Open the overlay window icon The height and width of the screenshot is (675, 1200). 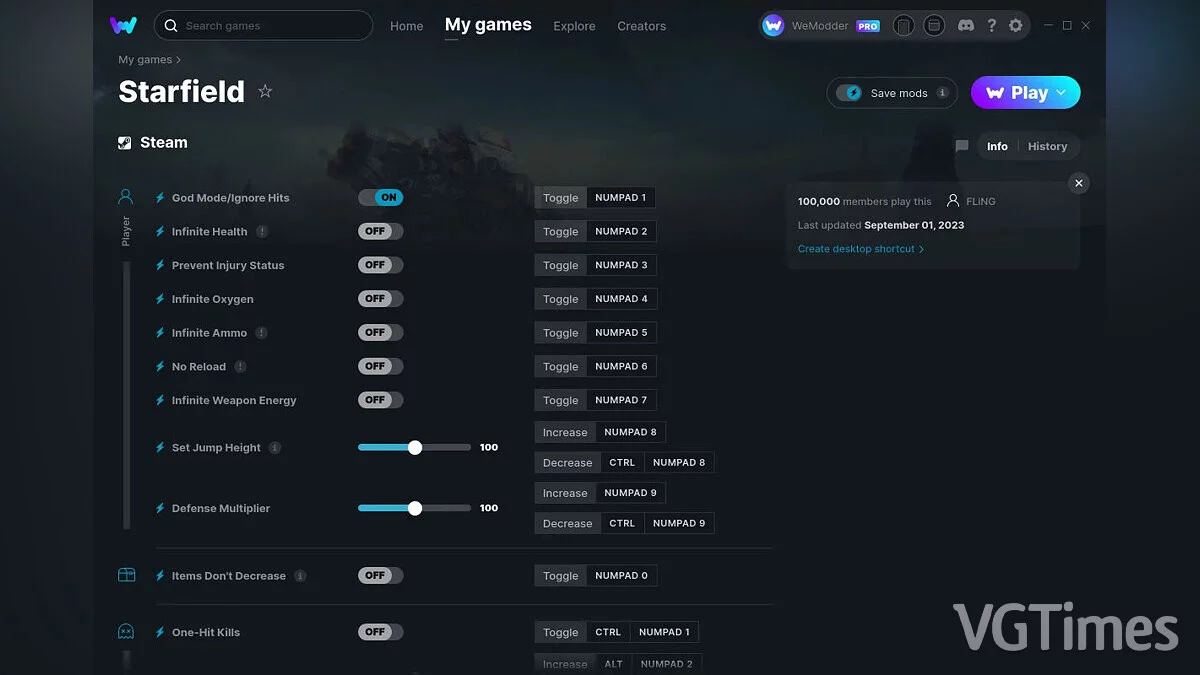click(x=933, y=26)
